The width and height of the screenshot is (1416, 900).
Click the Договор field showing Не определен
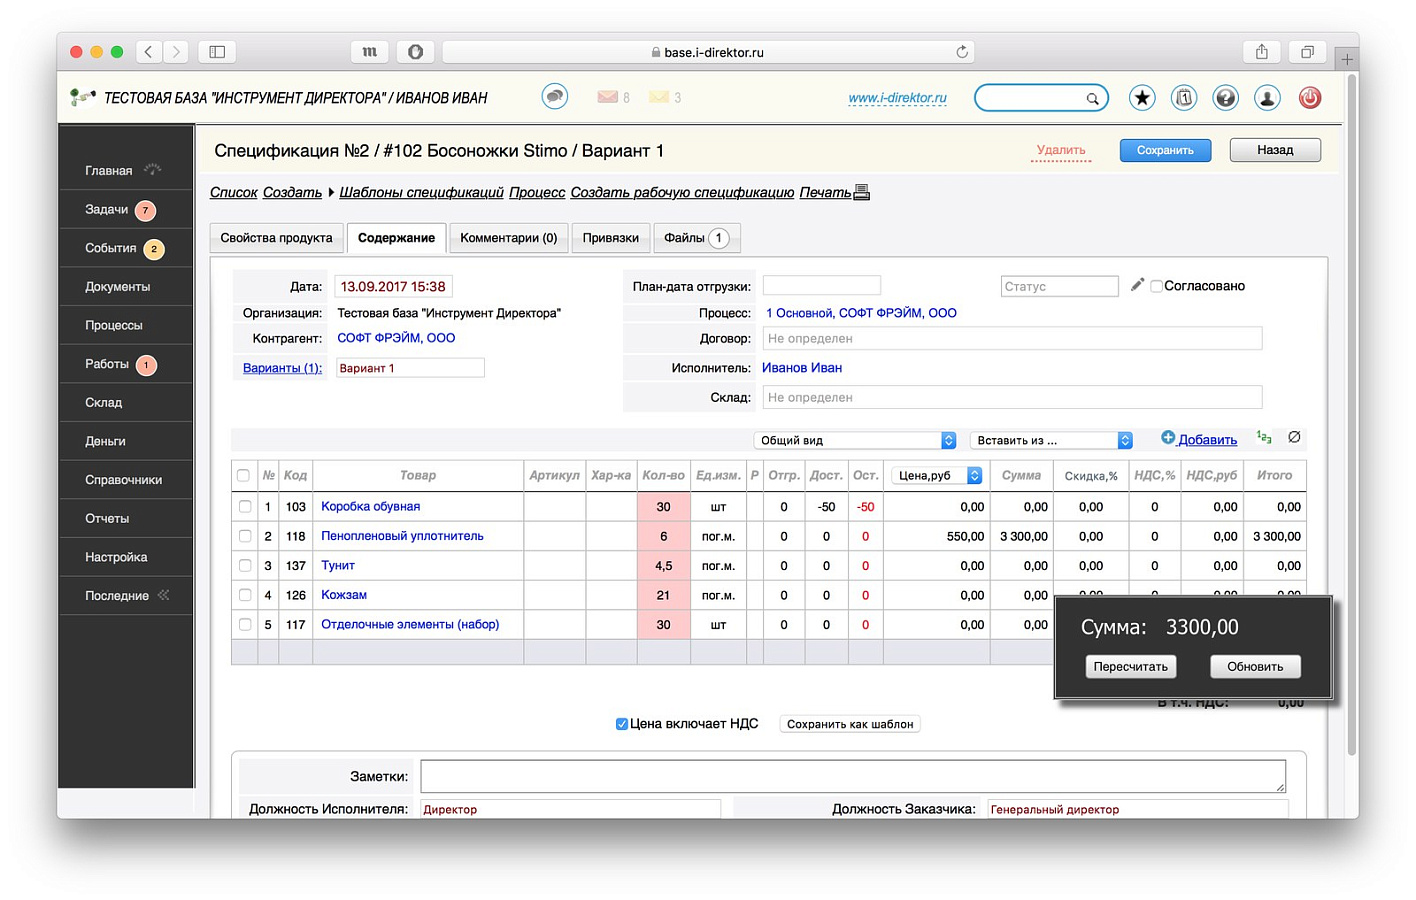click(1012, 338)
